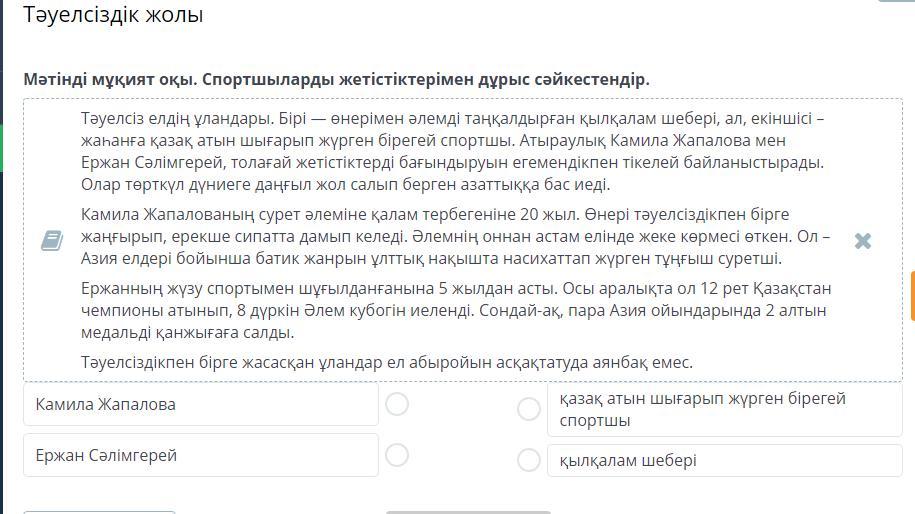Click the first paragraph beginning Тәуелсіз елдің ұландары

(452, 151)
